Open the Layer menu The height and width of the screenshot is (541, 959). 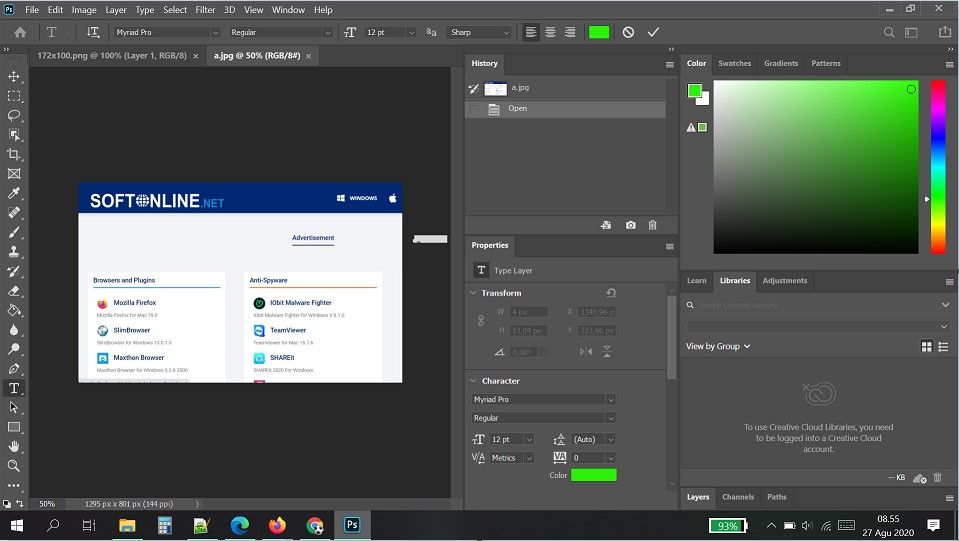(116, 10)
